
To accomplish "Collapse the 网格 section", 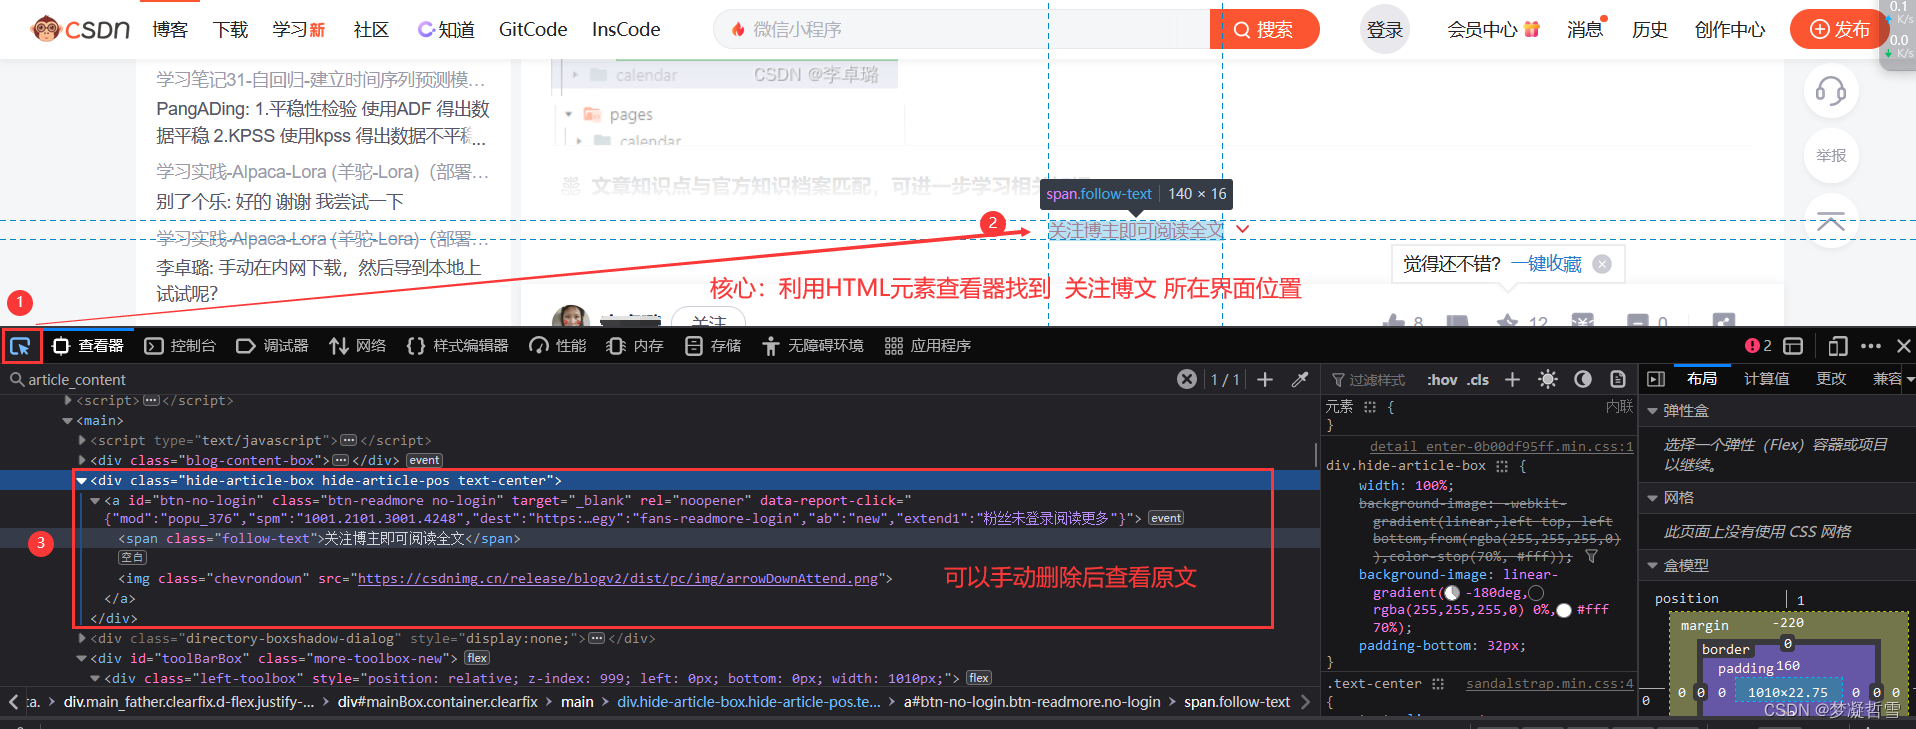I will tap(1653, 498).
